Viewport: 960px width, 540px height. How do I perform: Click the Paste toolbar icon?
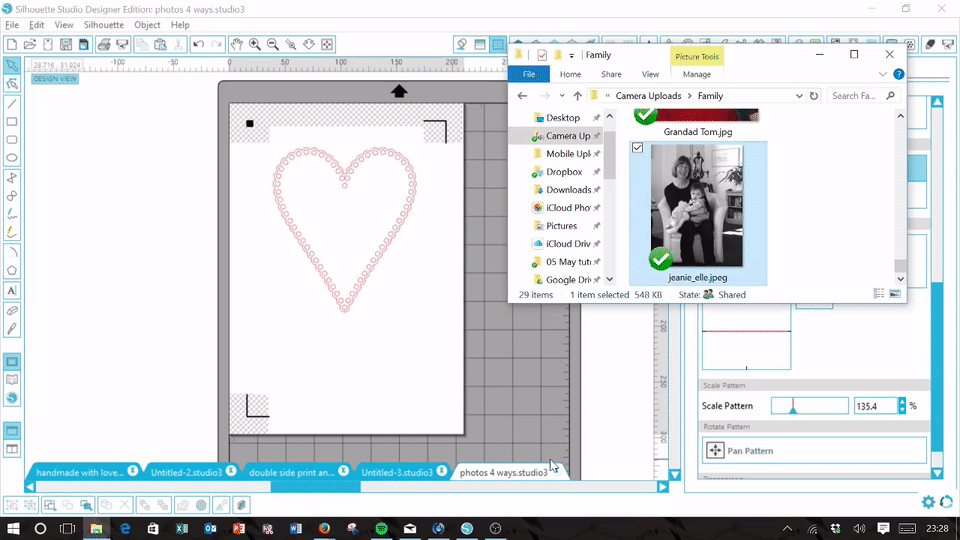point(160,44)
